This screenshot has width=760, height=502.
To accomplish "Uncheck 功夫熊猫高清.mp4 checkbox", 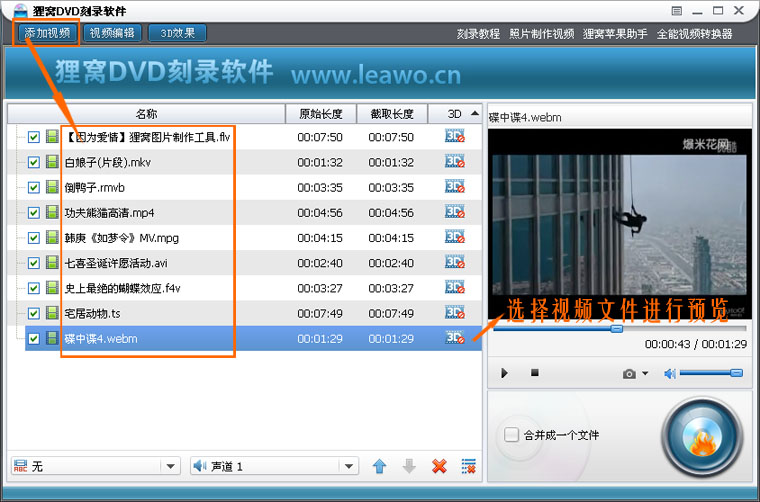I will coord(33,213).
